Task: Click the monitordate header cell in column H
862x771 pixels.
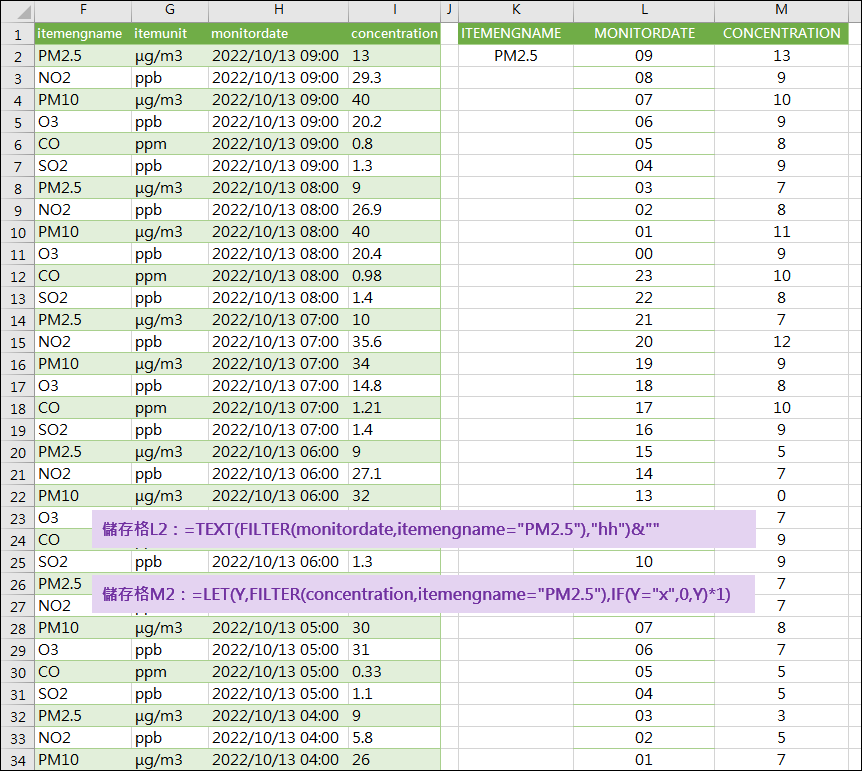Action: point(279,34)
